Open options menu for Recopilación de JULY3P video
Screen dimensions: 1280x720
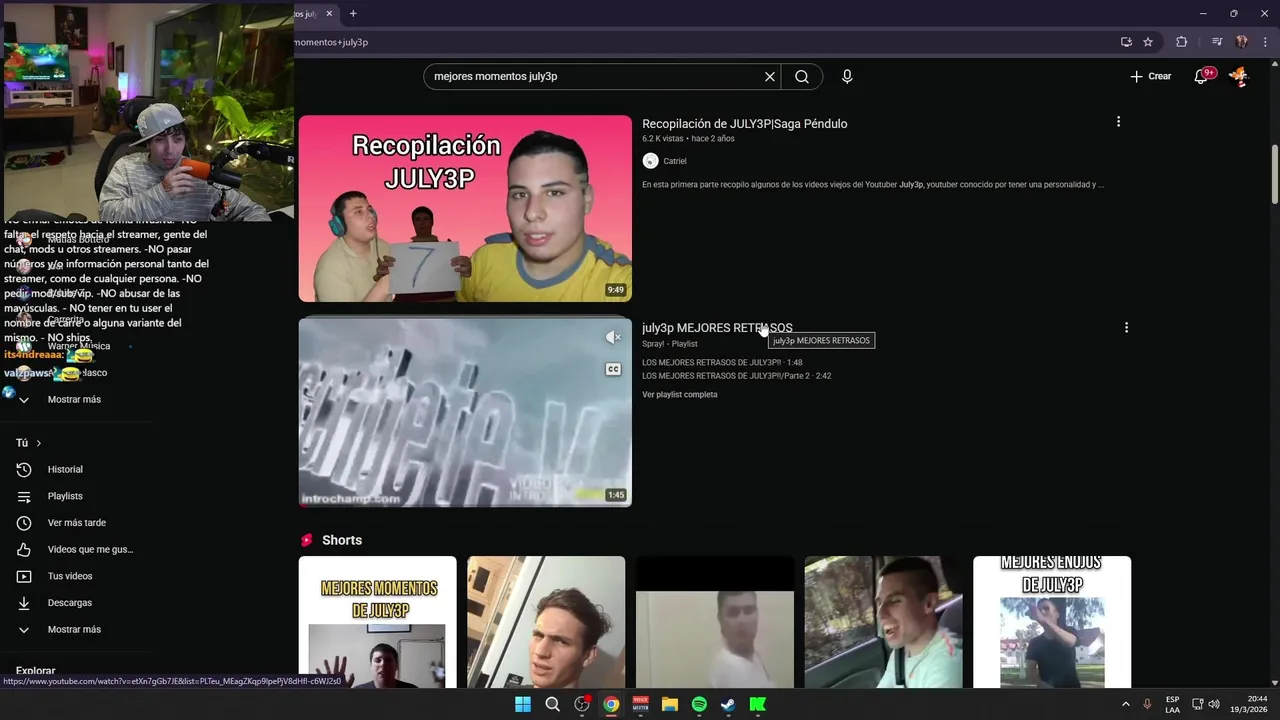click(x=1118, y=122)
